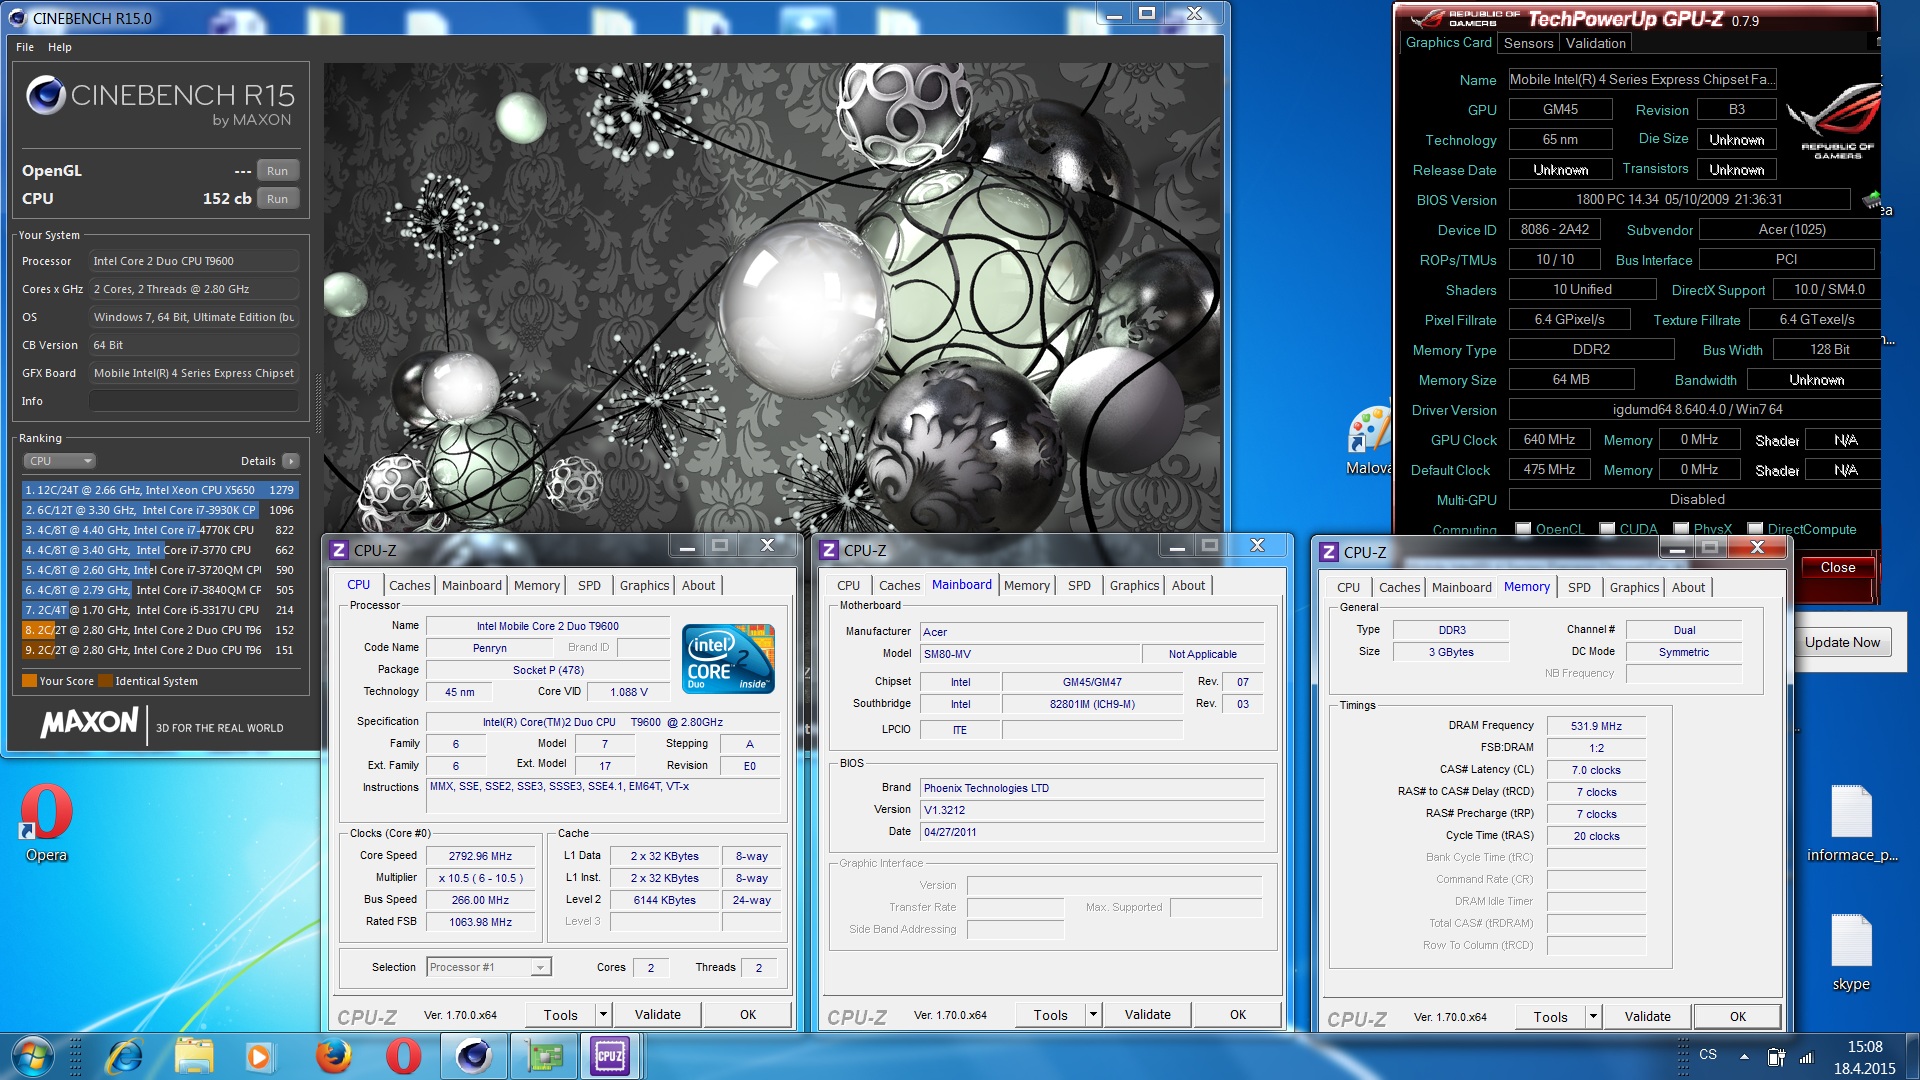Image resolution: width=1920 pixels, height=1080 pixels.
Task: Click the Z icon of the Mainboard CPU-Z window
Action: click(x=829, y=550)
